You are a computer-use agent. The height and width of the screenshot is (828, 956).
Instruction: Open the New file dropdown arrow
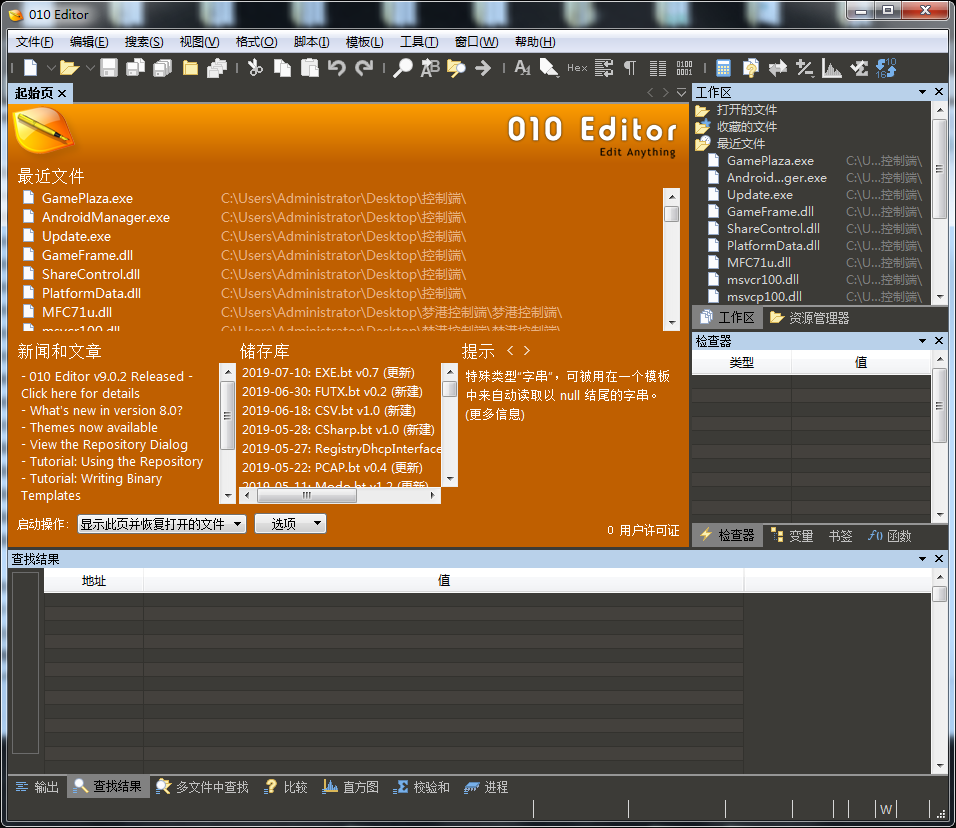51,68
